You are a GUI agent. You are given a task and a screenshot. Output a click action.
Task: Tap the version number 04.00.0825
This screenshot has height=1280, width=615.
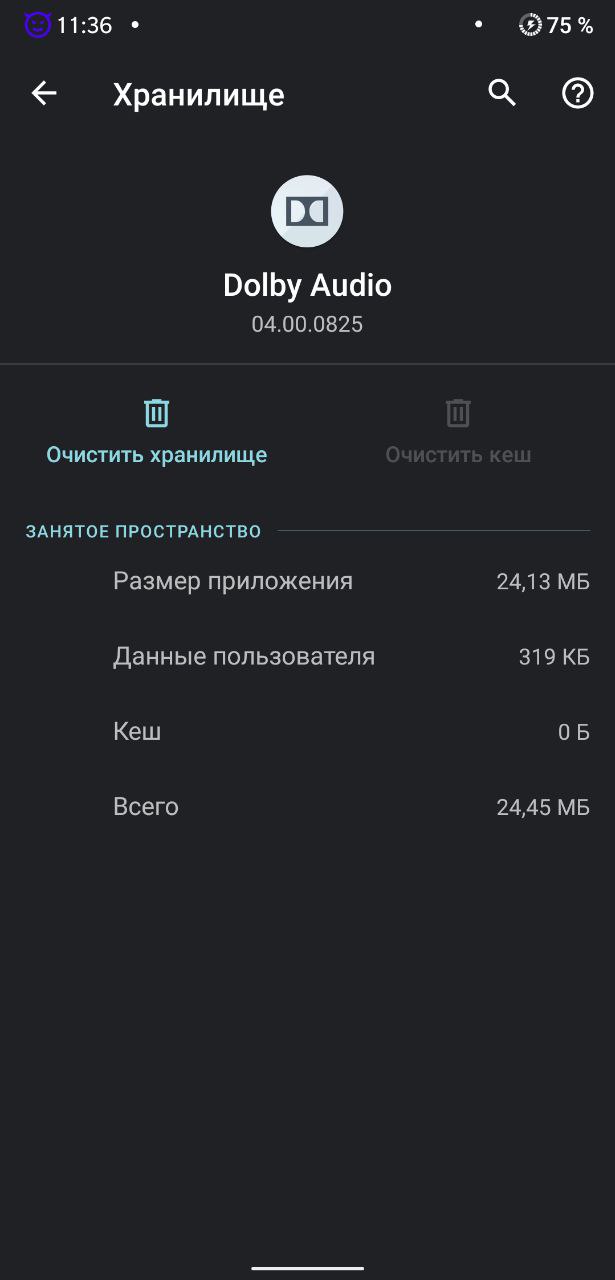point(307,324)
